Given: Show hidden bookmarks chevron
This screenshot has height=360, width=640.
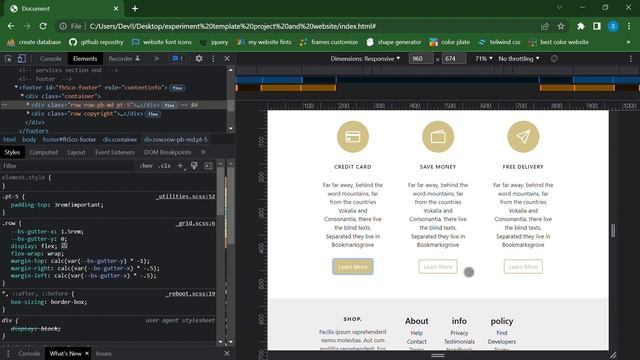Looking at the screenshot, I should (628, 42).
